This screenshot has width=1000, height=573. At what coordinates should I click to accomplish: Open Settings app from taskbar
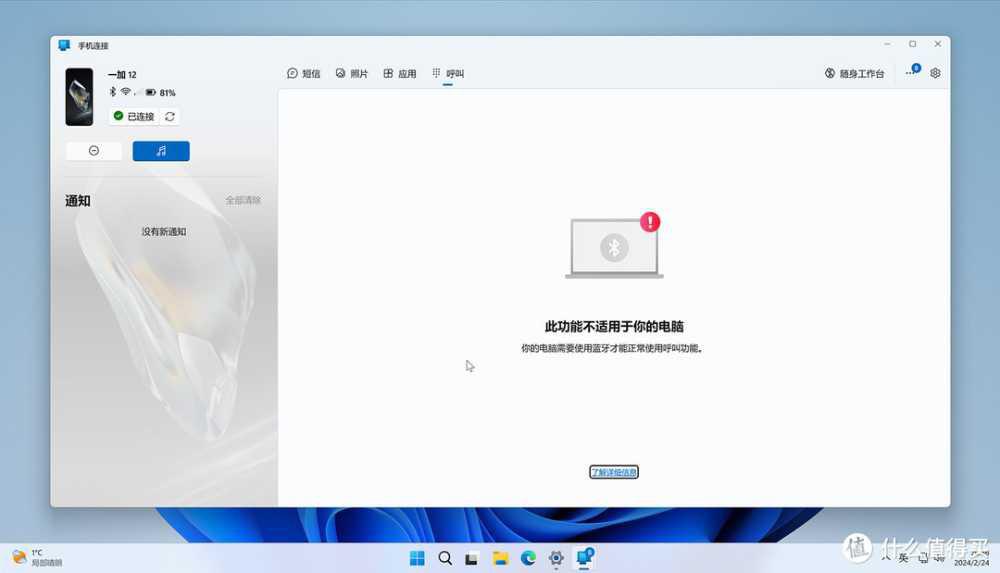tap(556, 558)
